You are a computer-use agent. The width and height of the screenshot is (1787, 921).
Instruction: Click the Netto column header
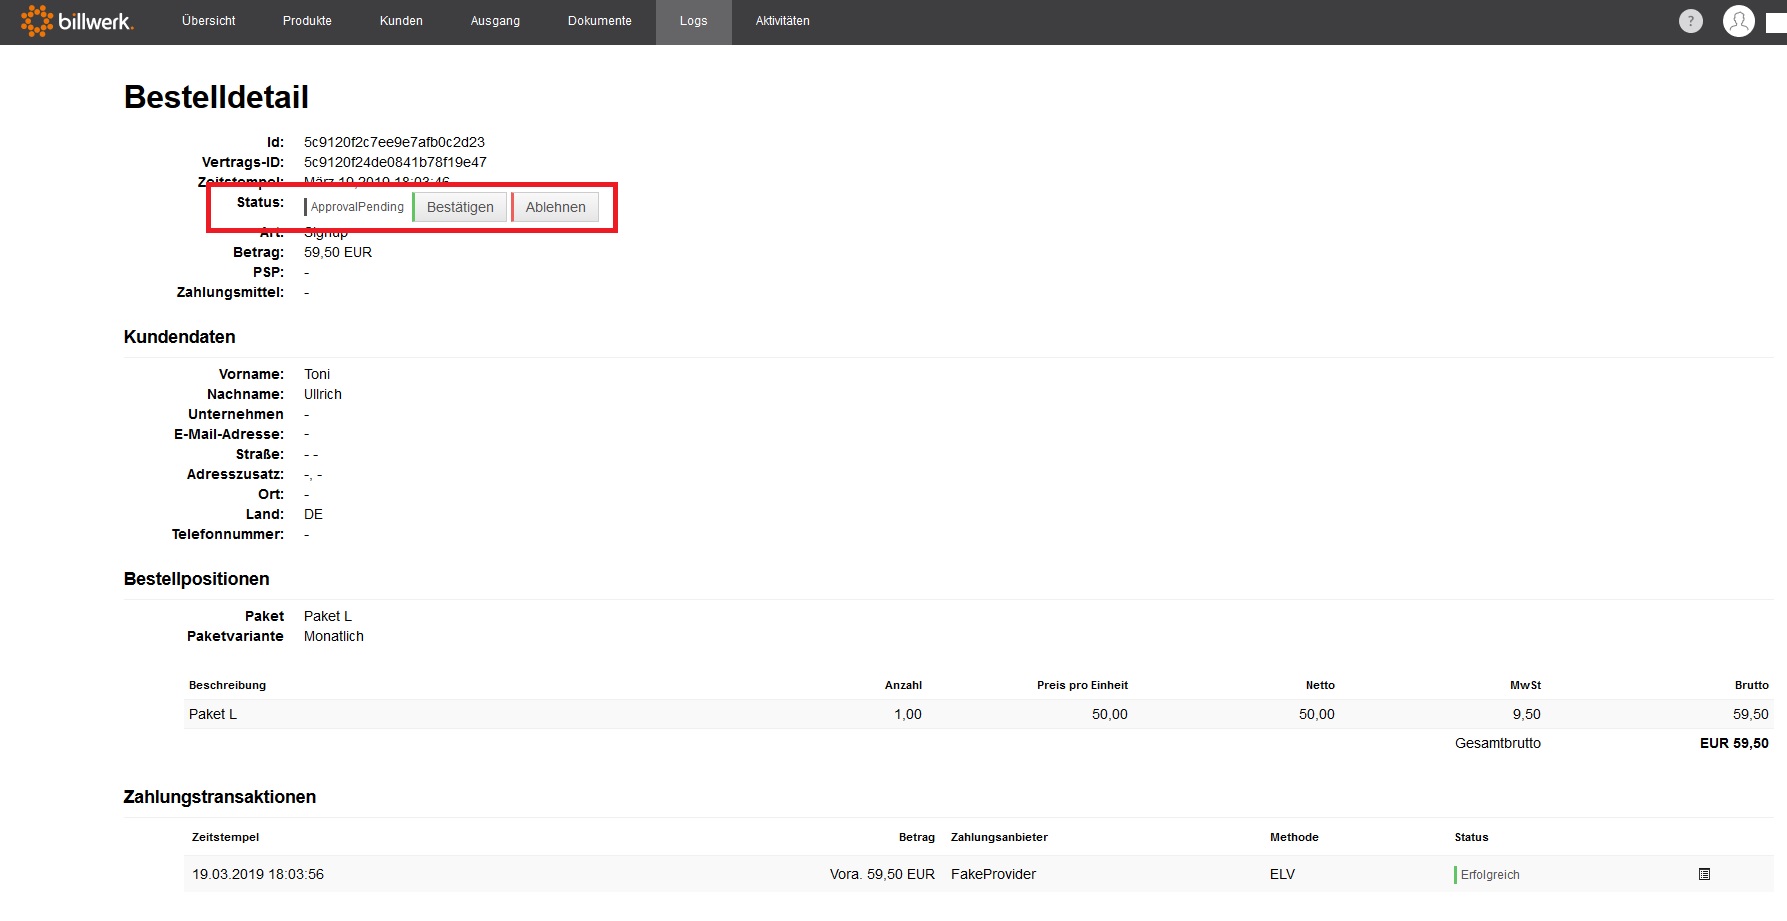pyautogui.click(x=1320, y=685)
